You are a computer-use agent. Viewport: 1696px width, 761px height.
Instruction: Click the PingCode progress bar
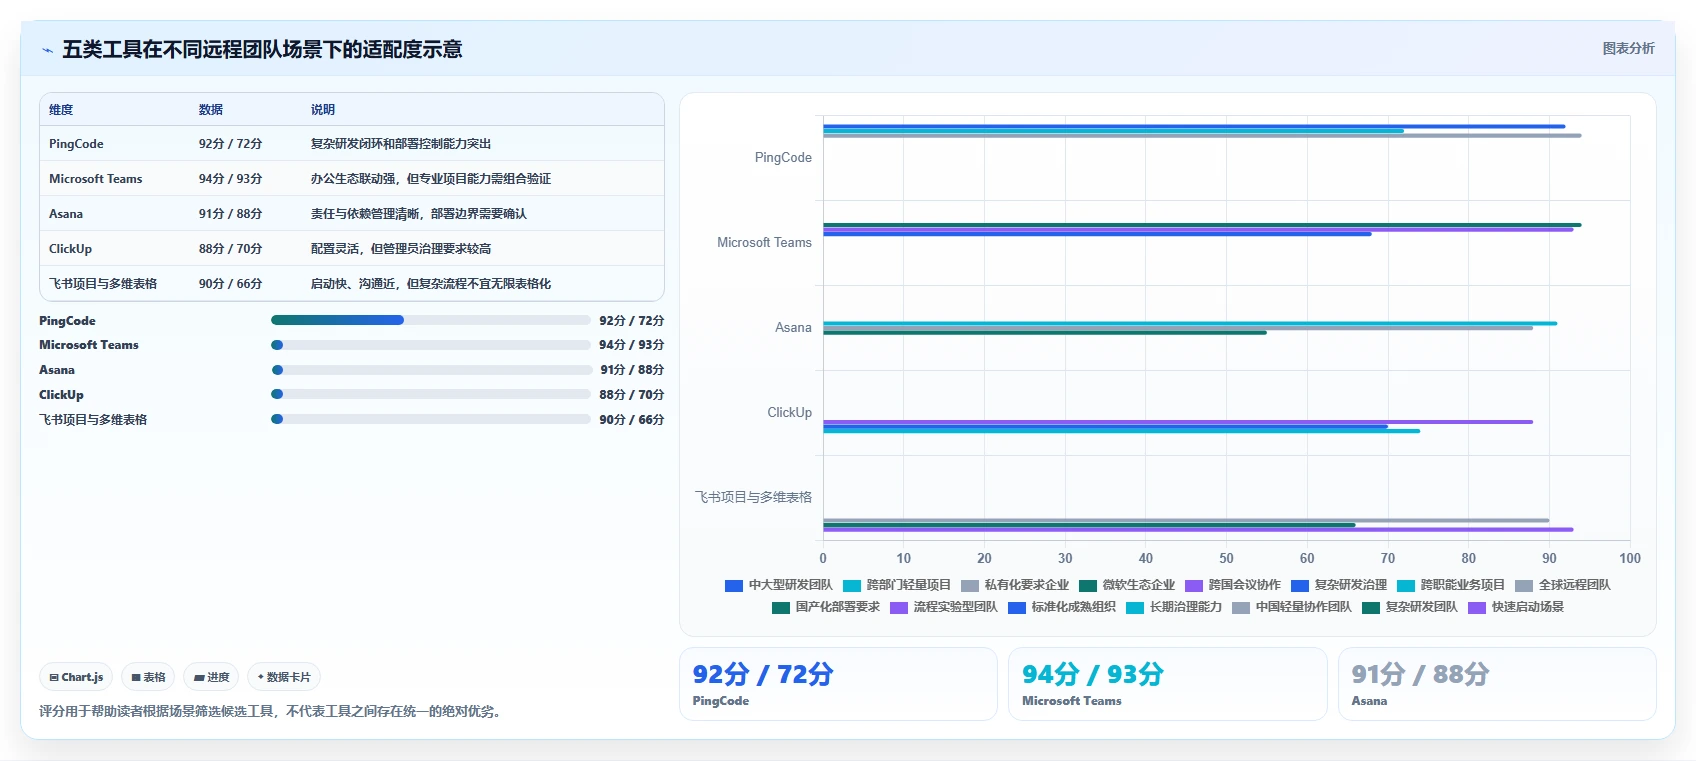click(431, 320)
